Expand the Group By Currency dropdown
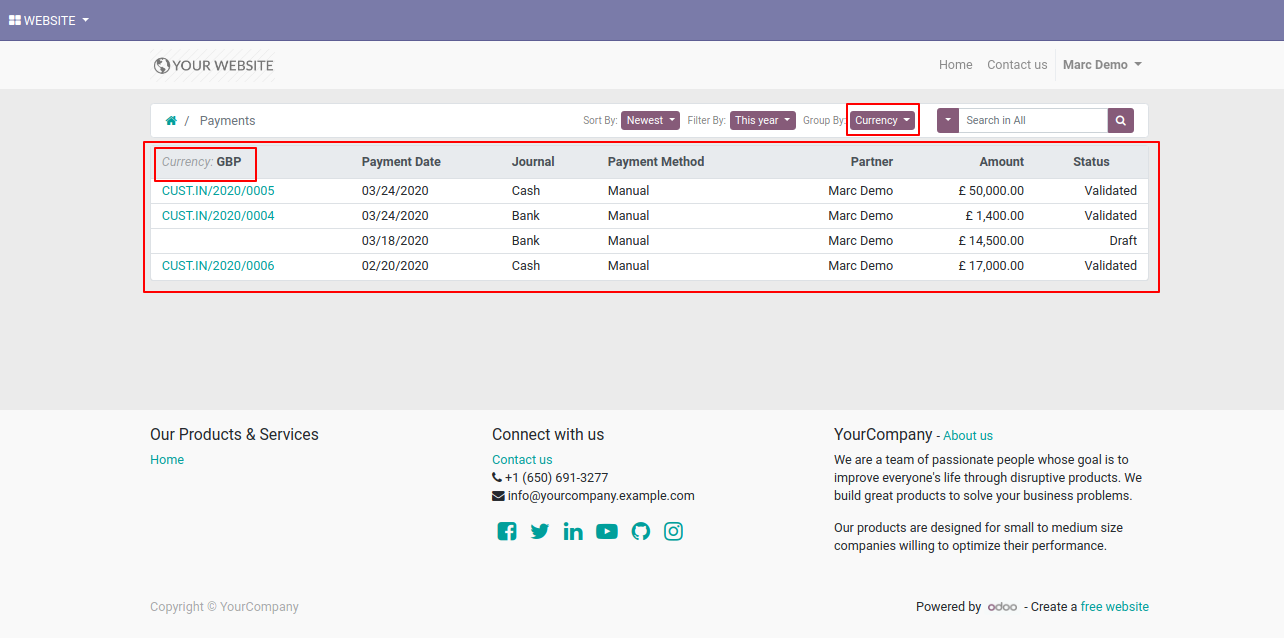Image resolution: width=1284 pixels, height=638 pixels. [x=883, y=120]
